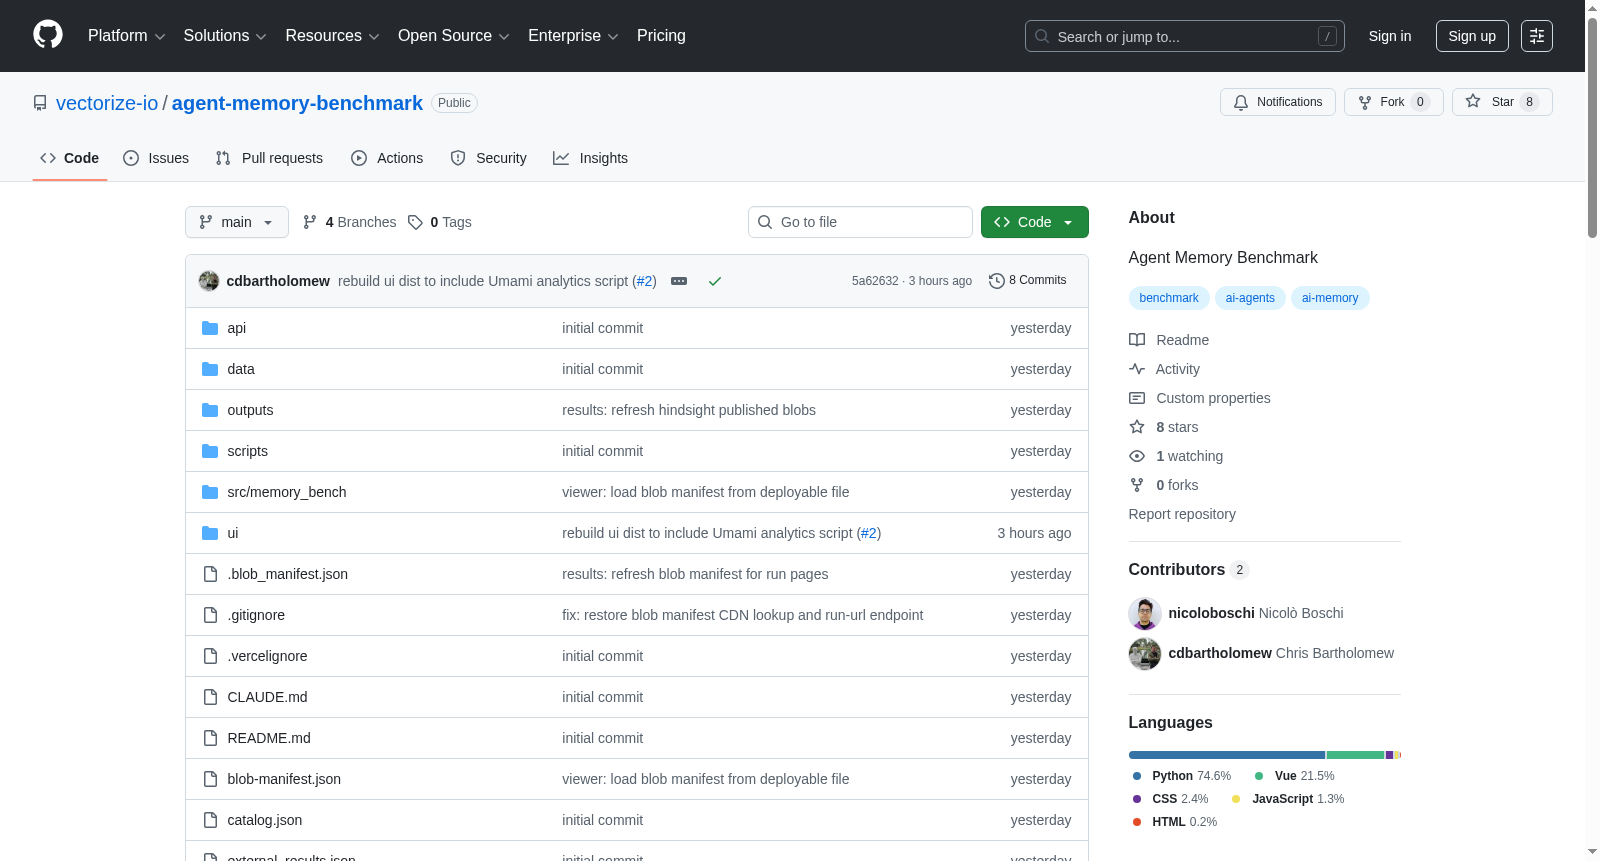
Task: View the 8 Commits history
Action: 1027,280
